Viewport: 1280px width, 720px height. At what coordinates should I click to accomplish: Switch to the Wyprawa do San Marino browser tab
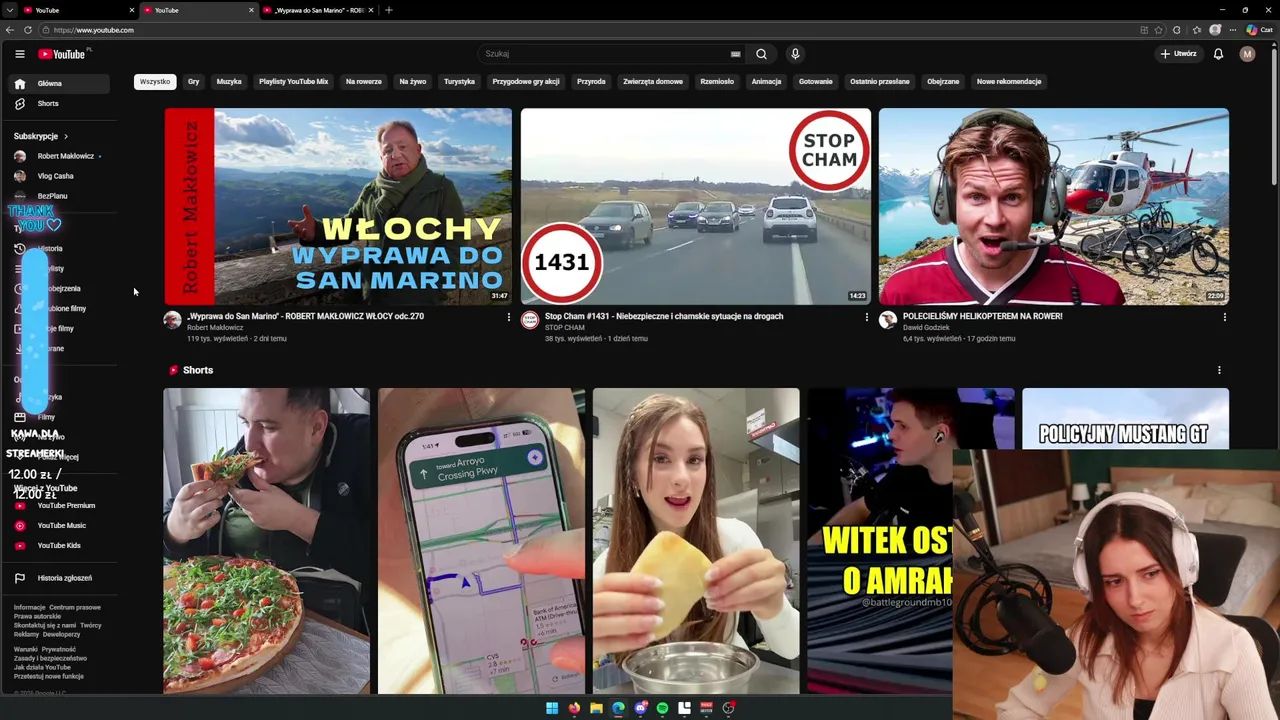(318, 10)
